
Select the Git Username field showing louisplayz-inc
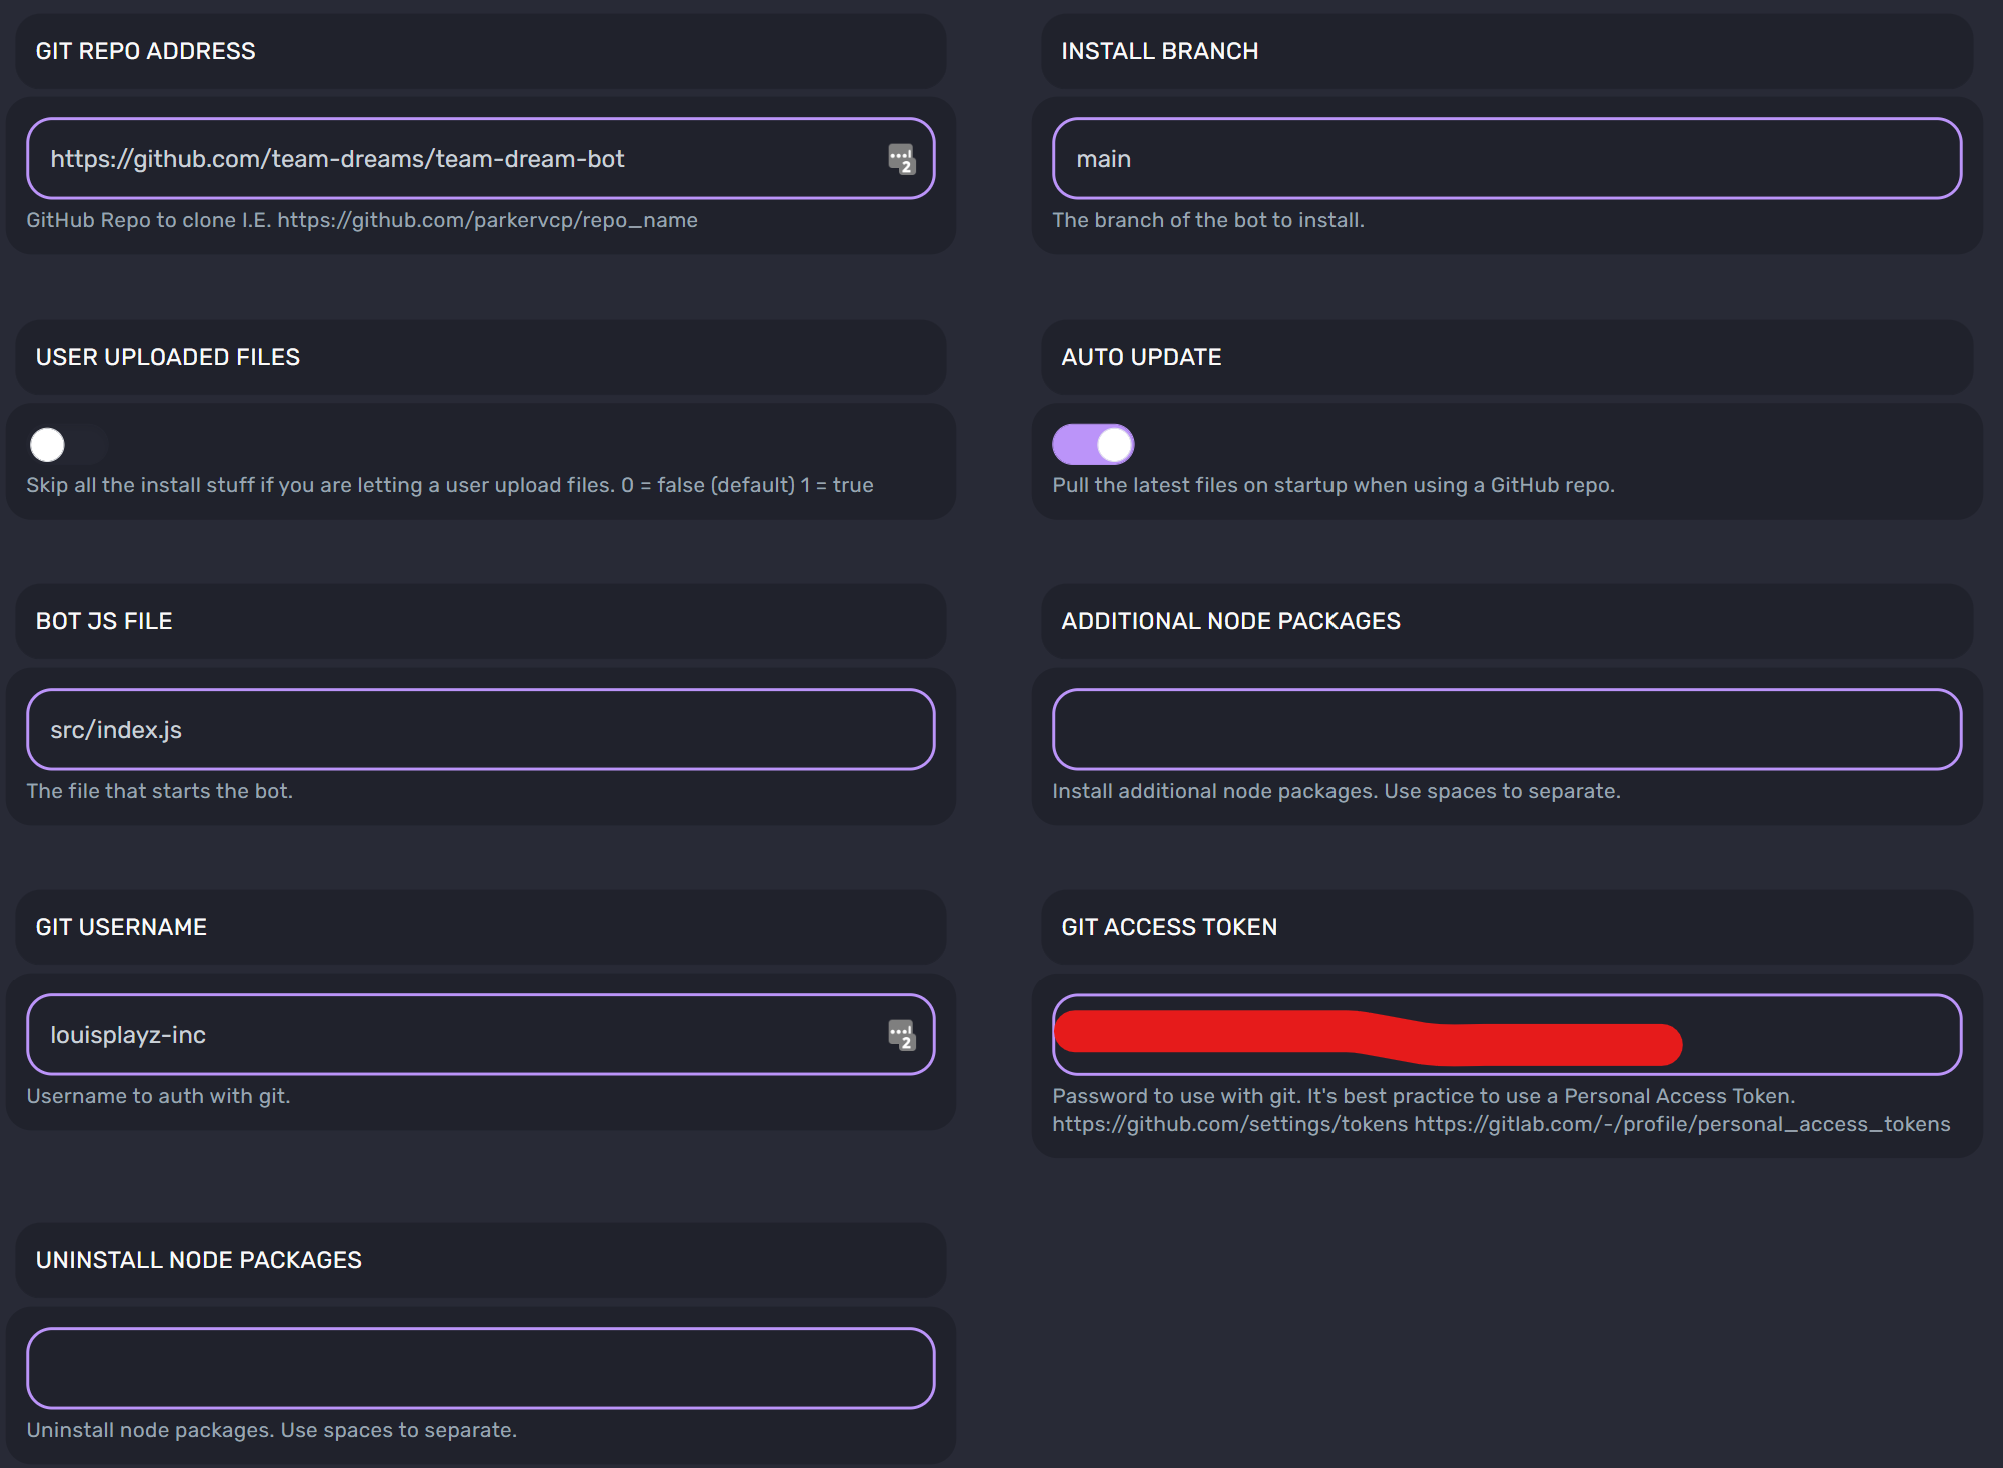(450, 1034)
